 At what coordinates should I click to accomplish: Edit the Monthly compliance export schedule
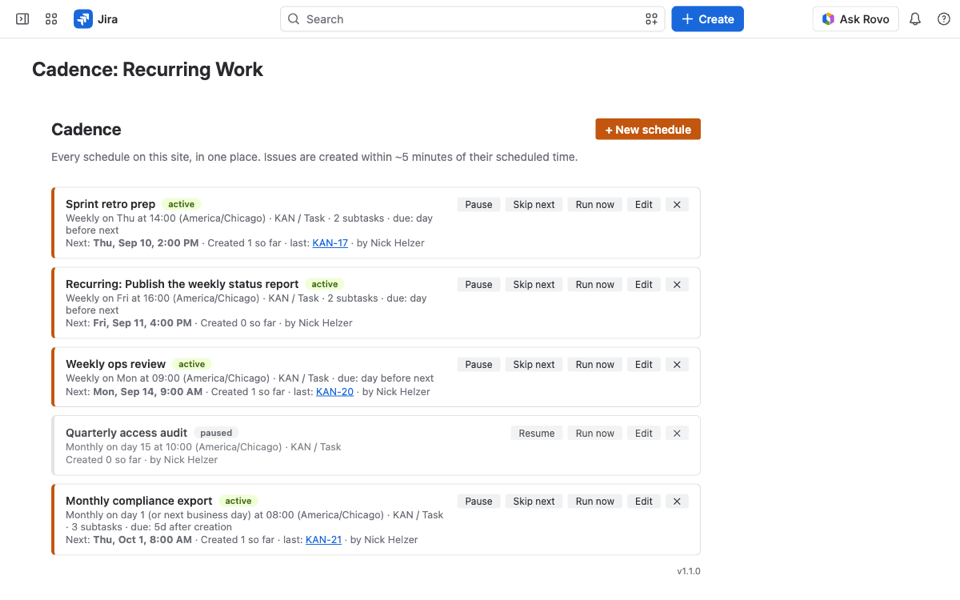click(643, 501)
